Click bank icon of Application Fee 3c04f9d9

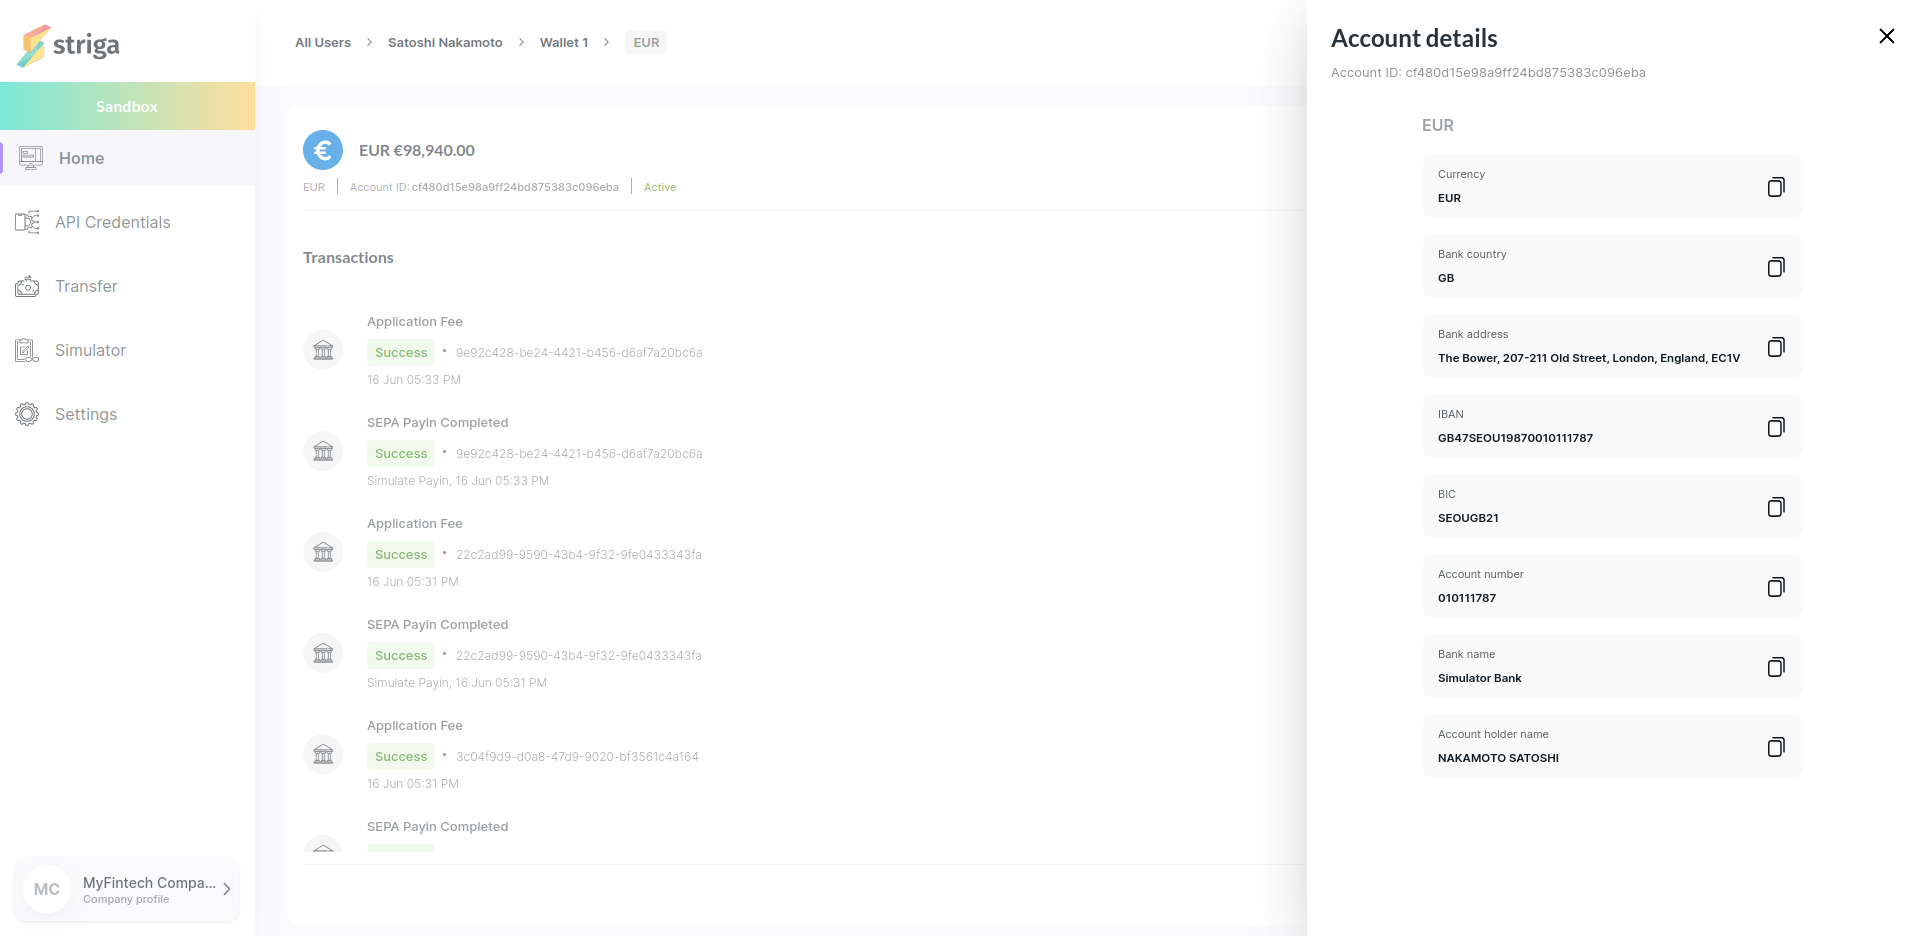(323, 754)
